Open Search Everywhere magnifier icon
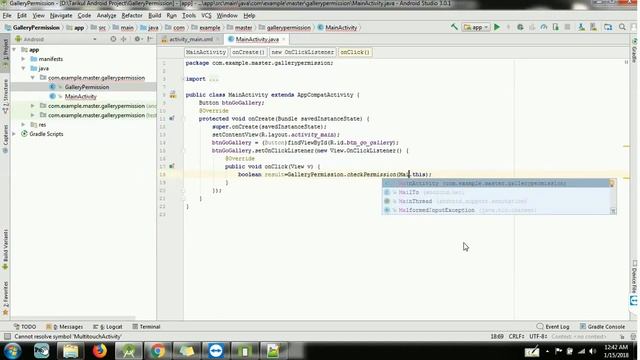 click(622, 27)
